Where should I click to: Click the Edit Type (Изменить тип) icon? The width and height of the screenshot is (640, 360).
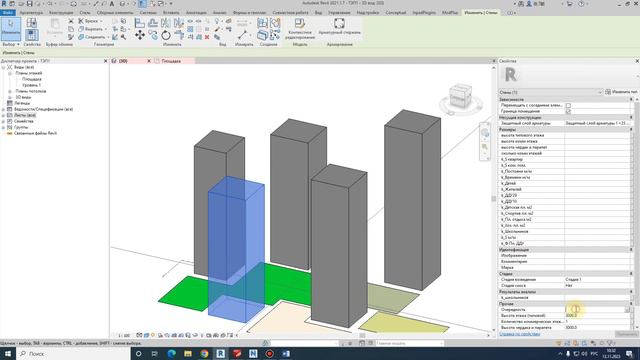click(x=608, y=92)
